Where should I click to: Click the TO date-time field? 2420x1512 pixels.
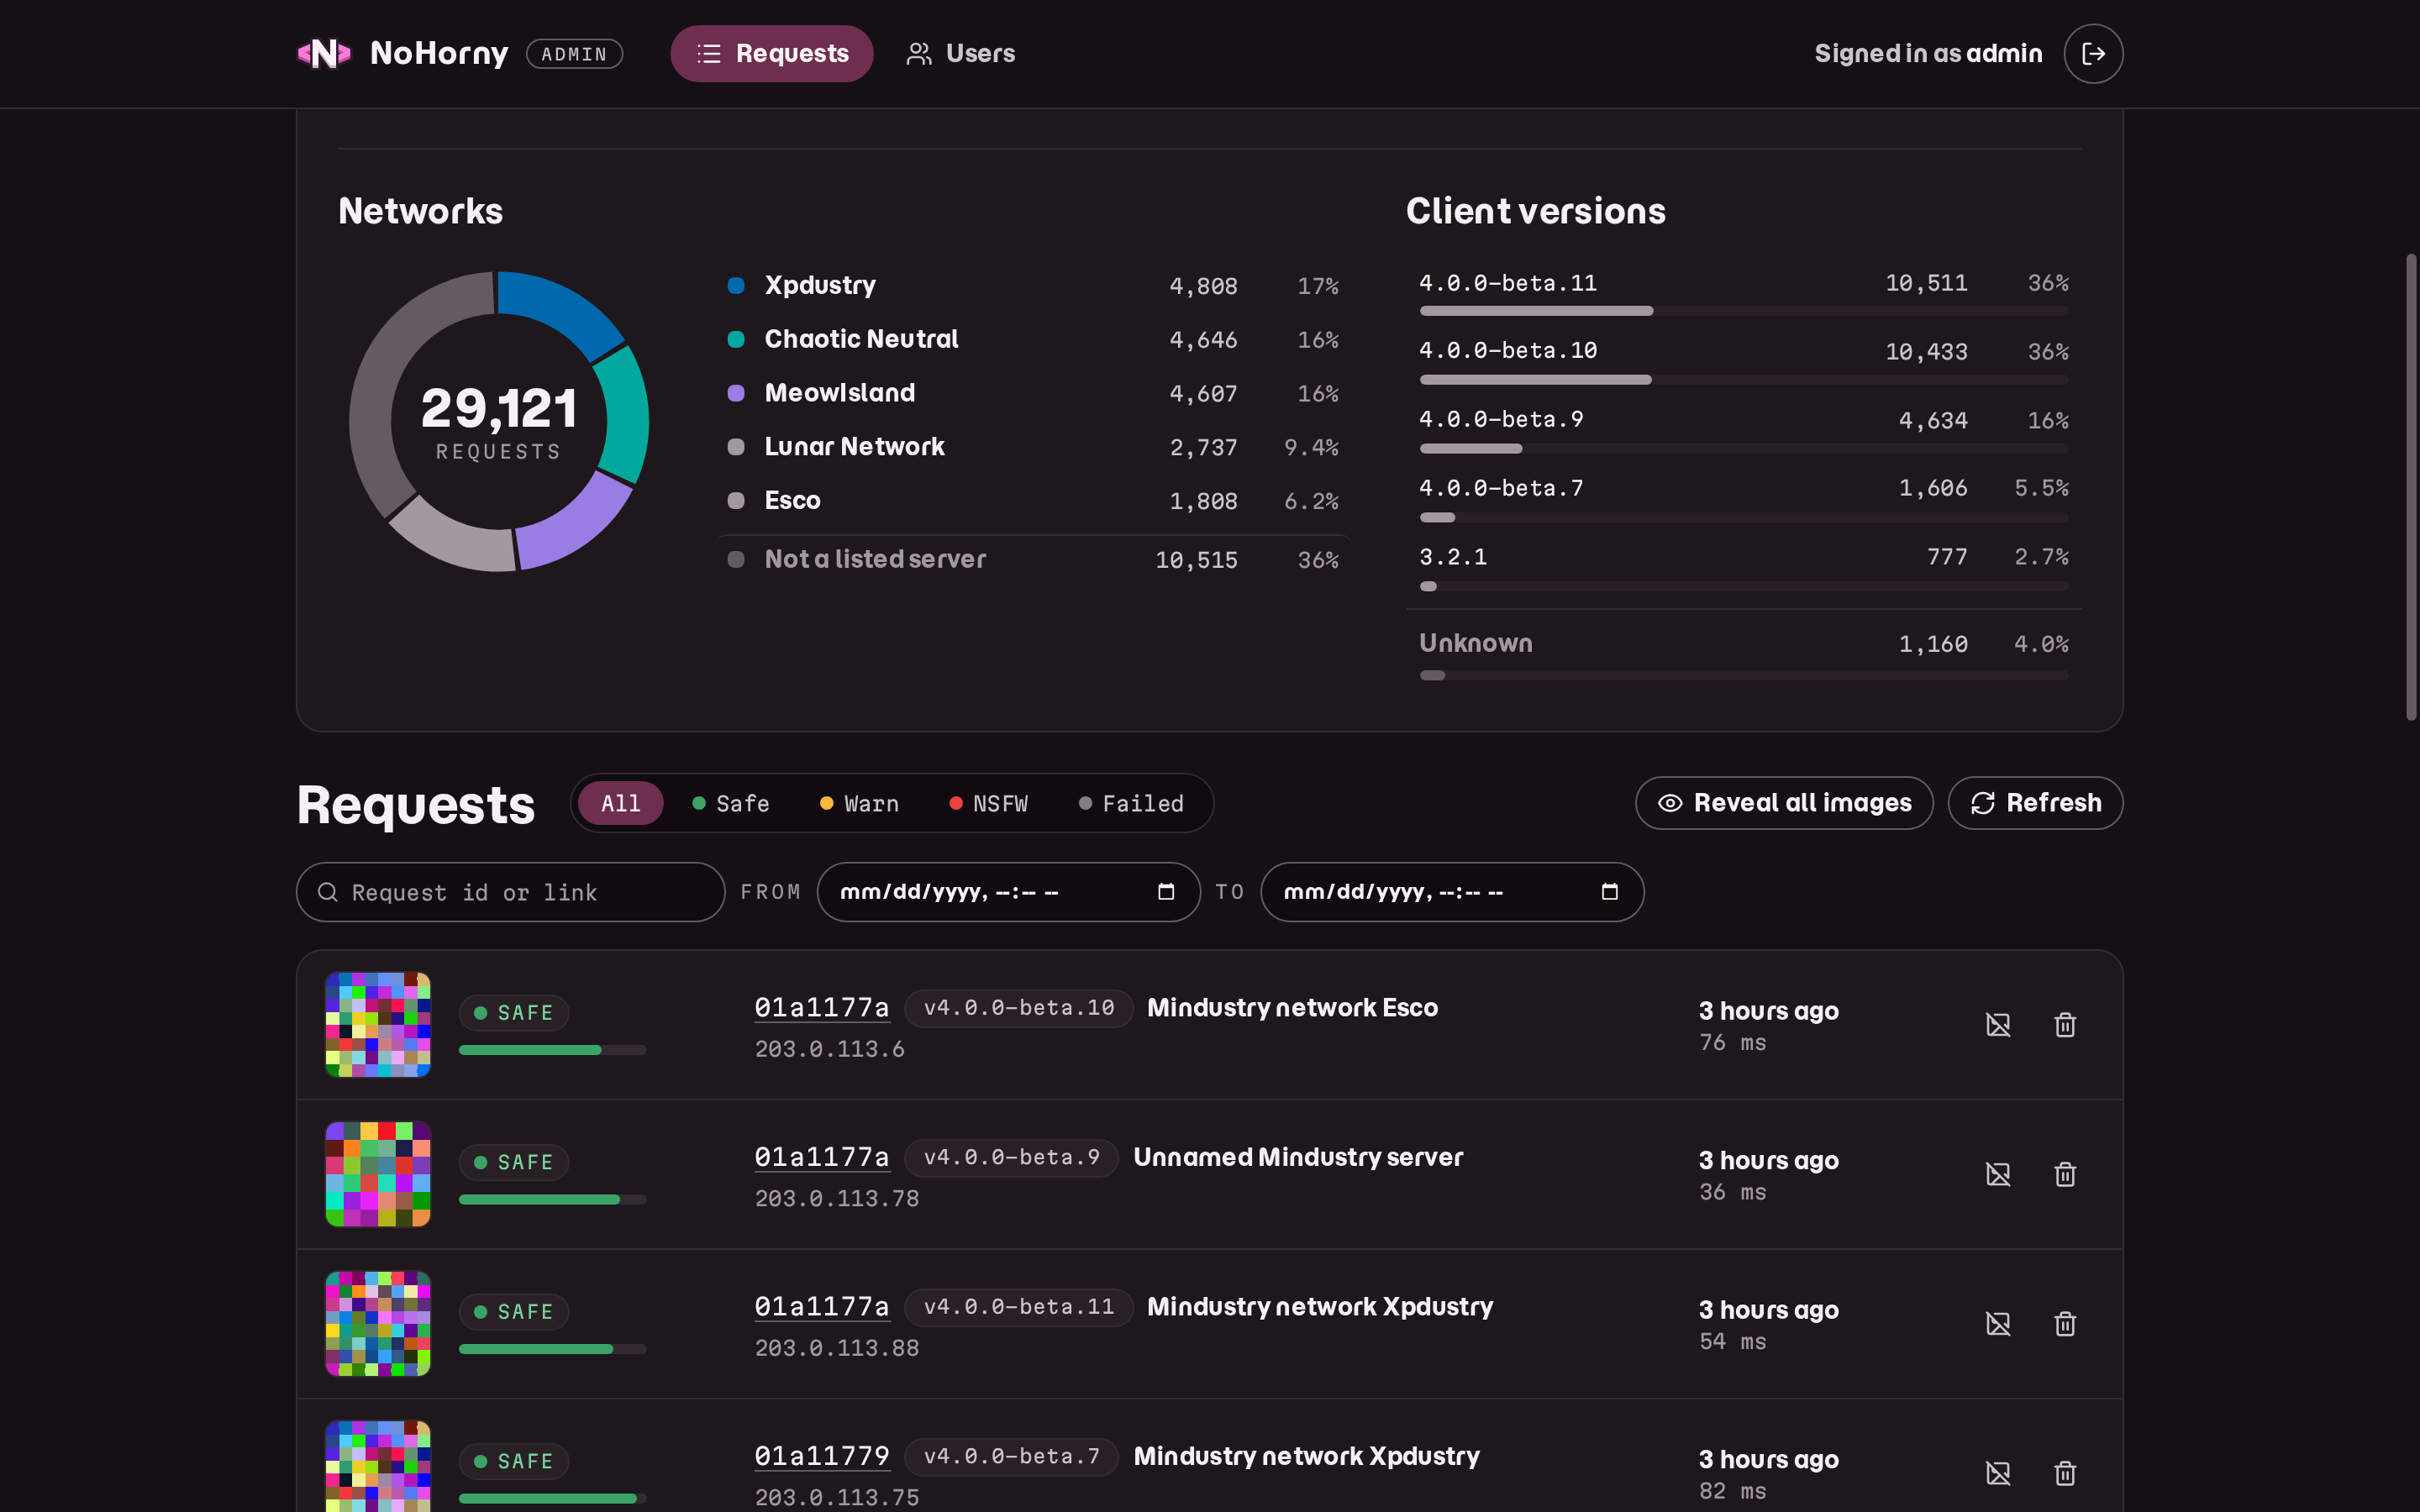pos(1452,892)
